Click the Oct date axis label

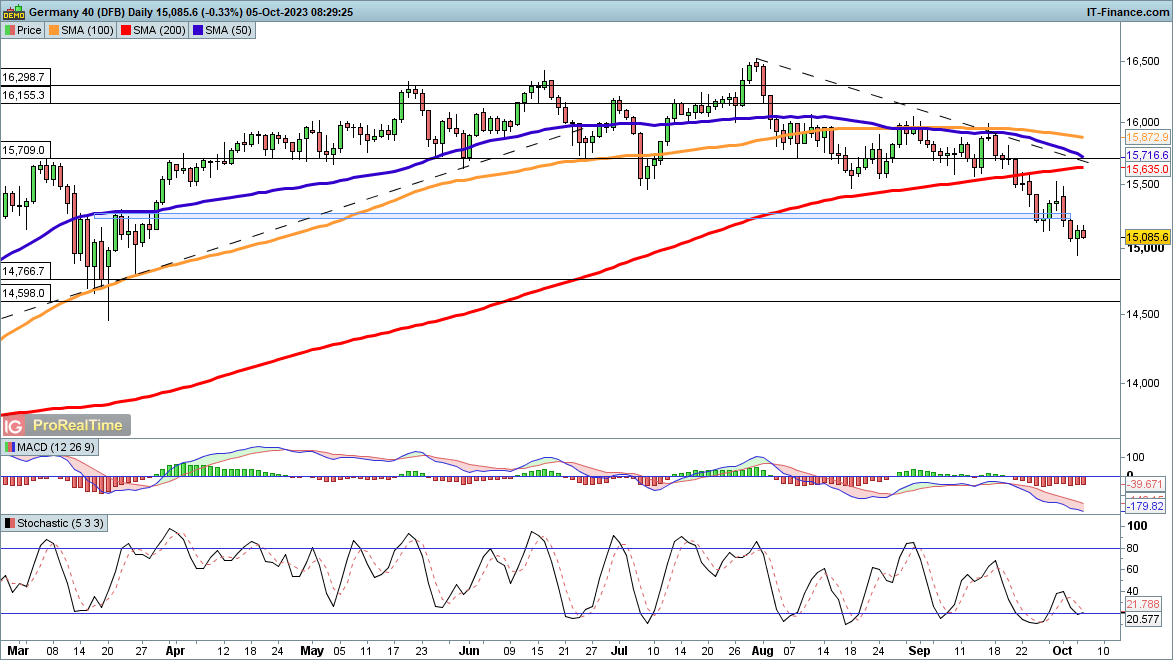click(1063, 651)
